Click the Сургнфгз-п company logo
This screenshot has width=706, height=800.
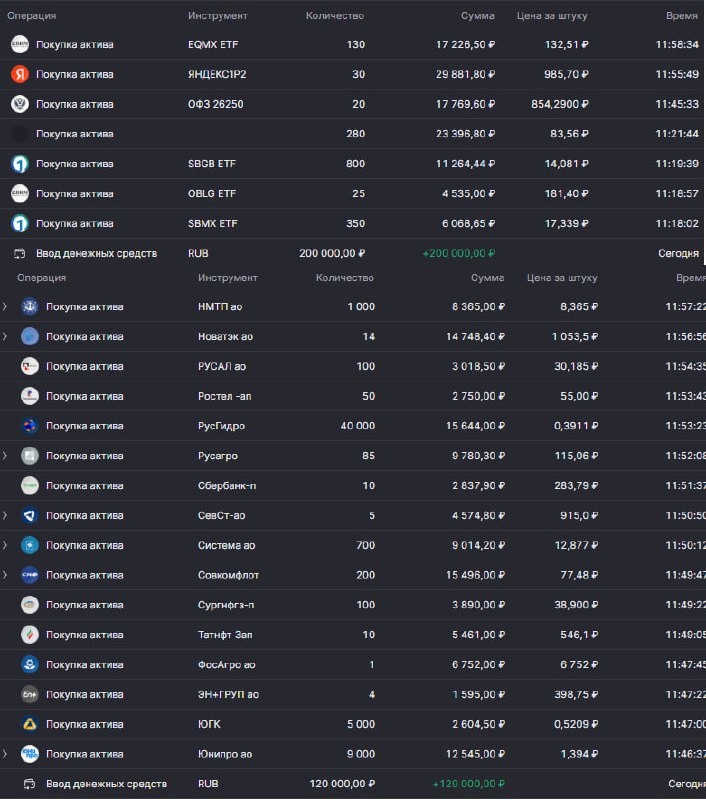click(30, 605)
